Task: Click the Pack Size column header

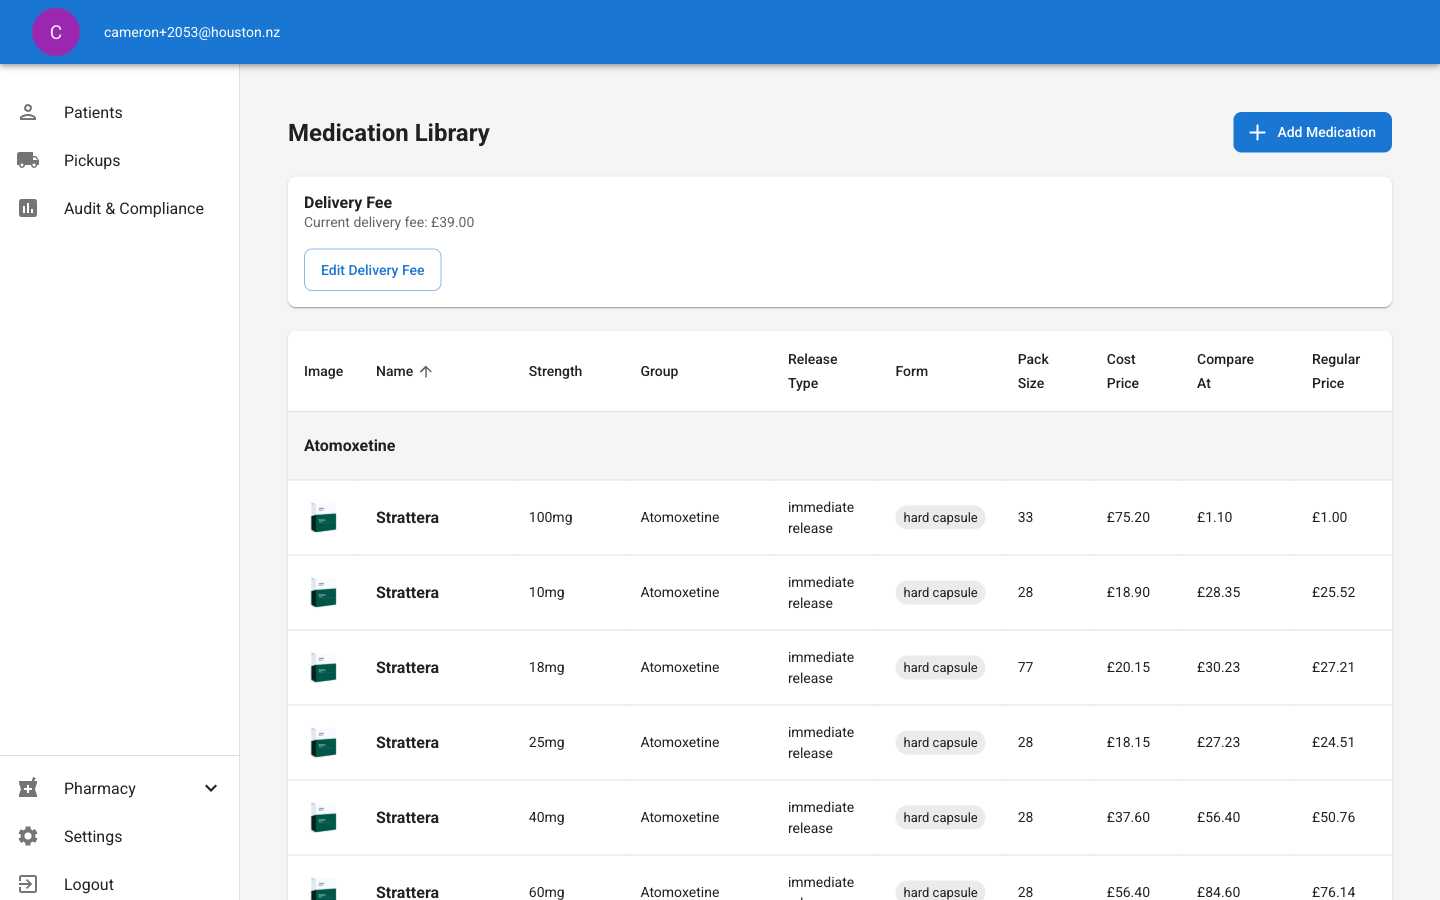Action: tap(1033, 371)
